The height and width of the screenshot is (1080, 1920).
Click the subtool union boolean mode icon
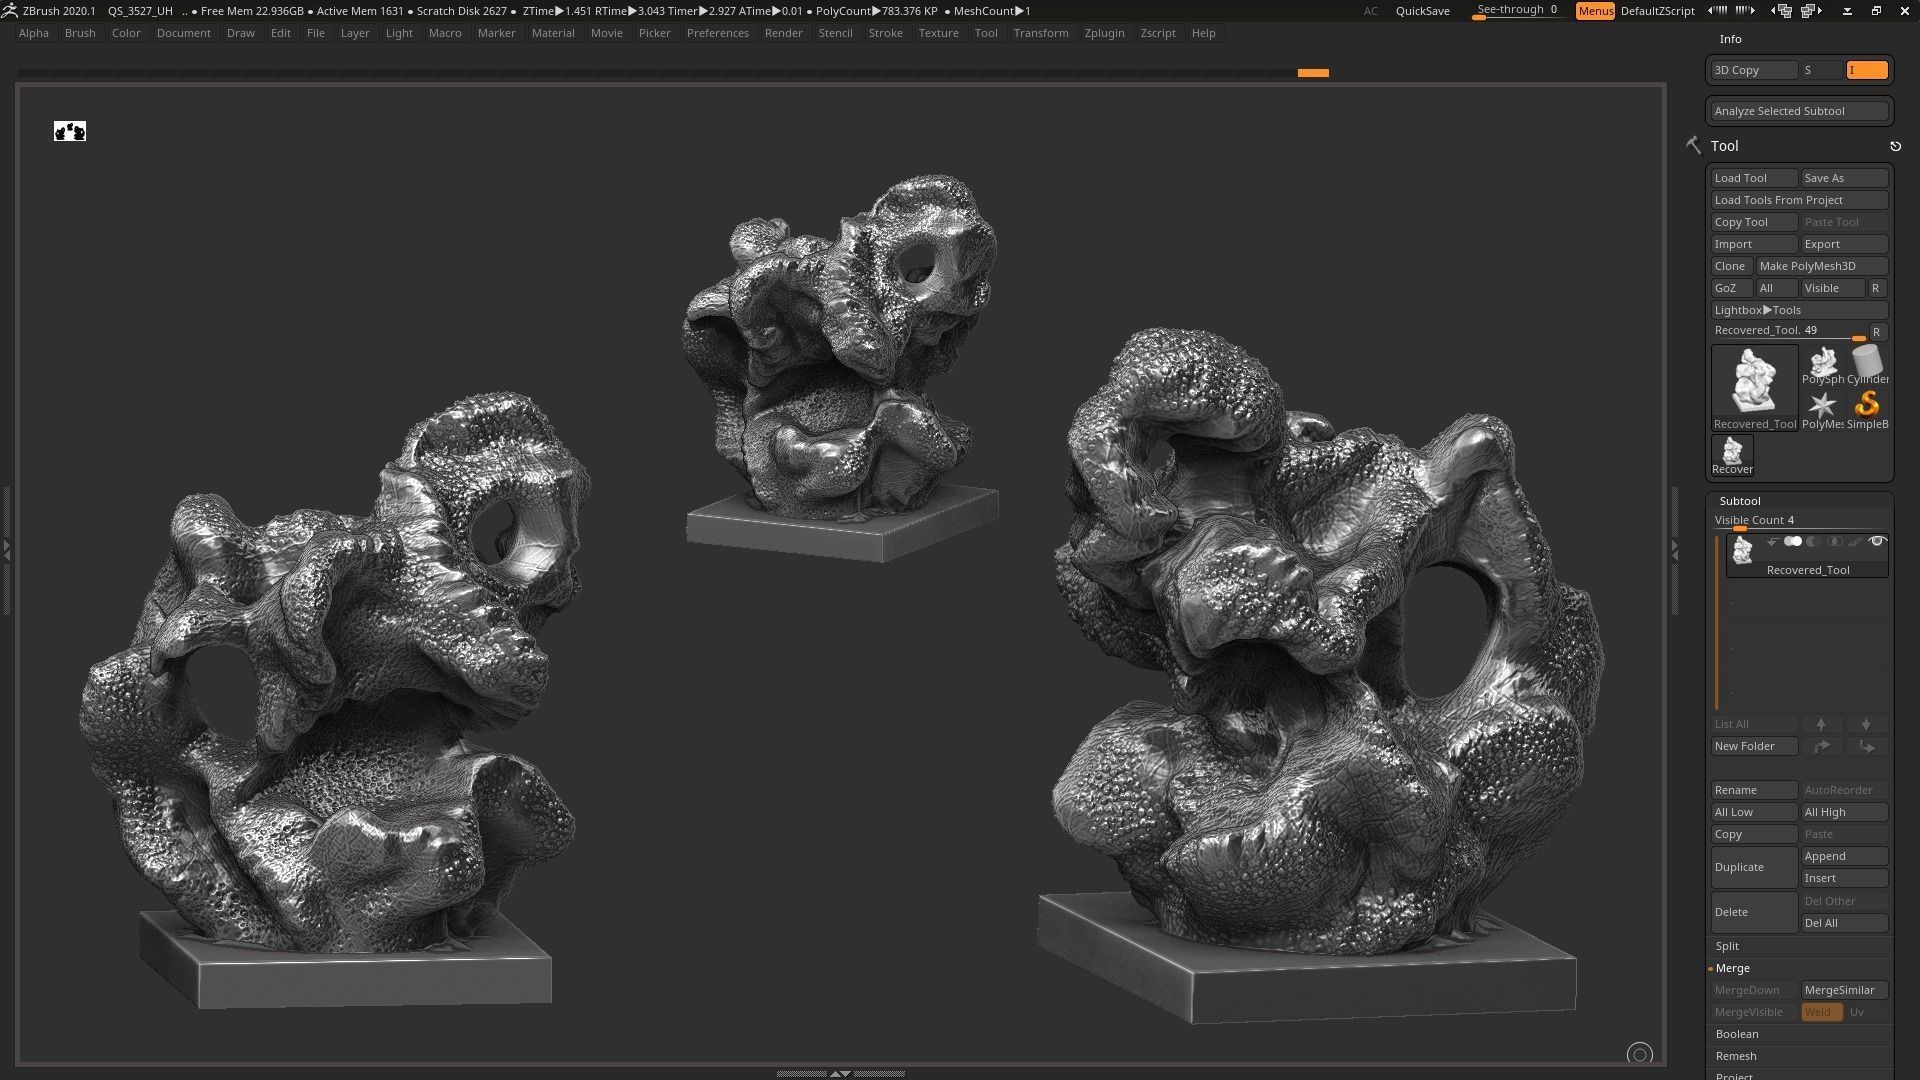pos(1793,542)
